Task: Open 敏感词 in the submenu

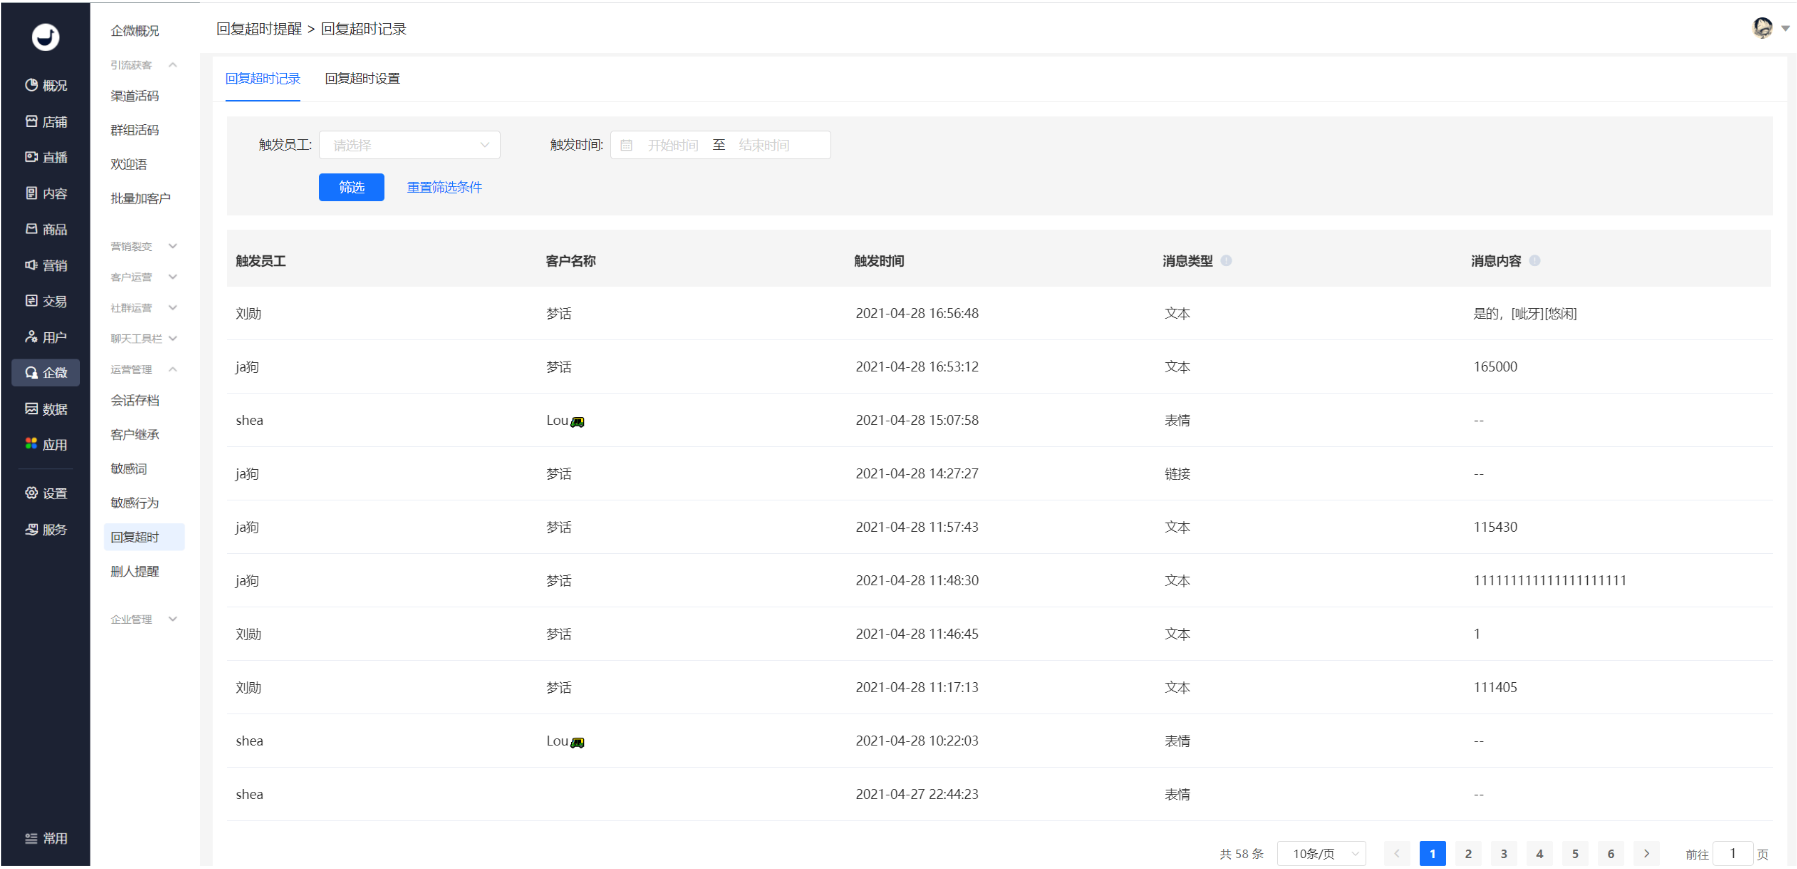Action: point(129,469)
